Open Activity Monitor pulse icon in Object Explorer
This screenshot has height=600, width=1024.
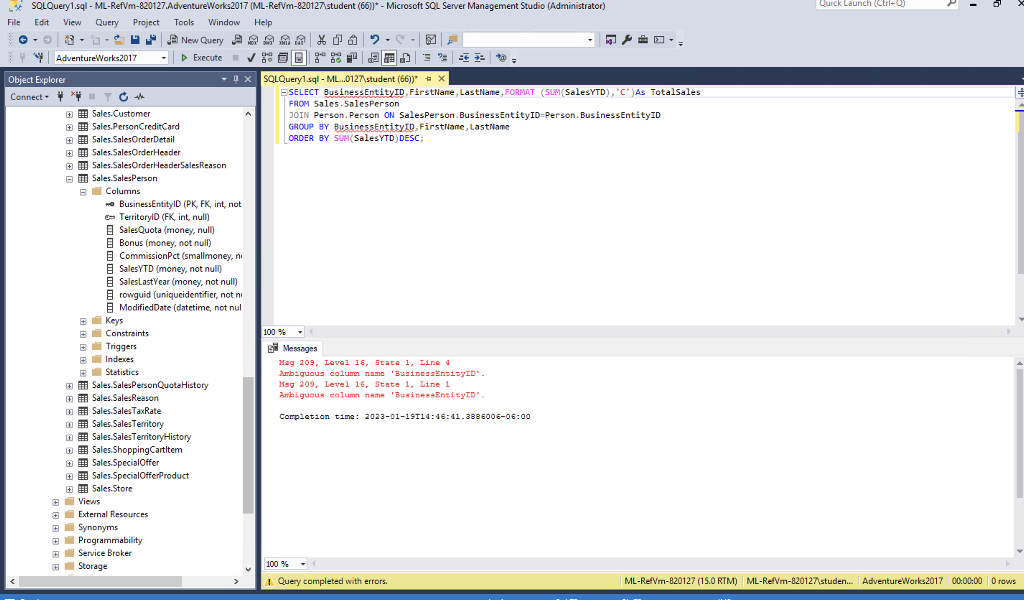point(139,97)
